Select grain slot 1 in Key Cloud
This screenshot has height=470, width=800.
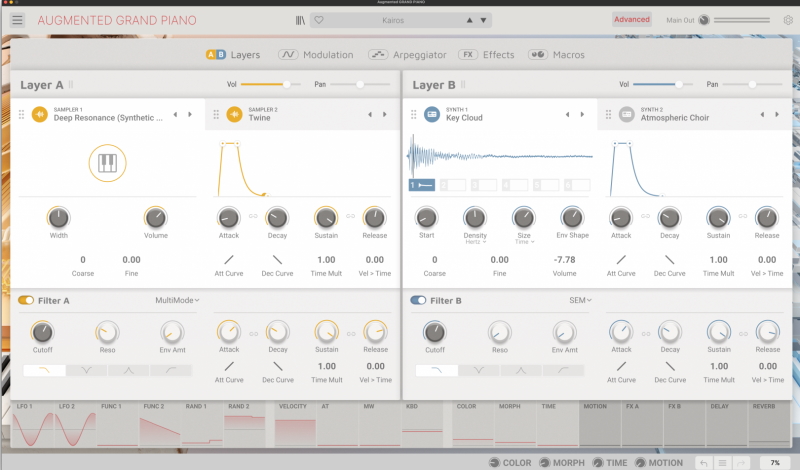422,185
